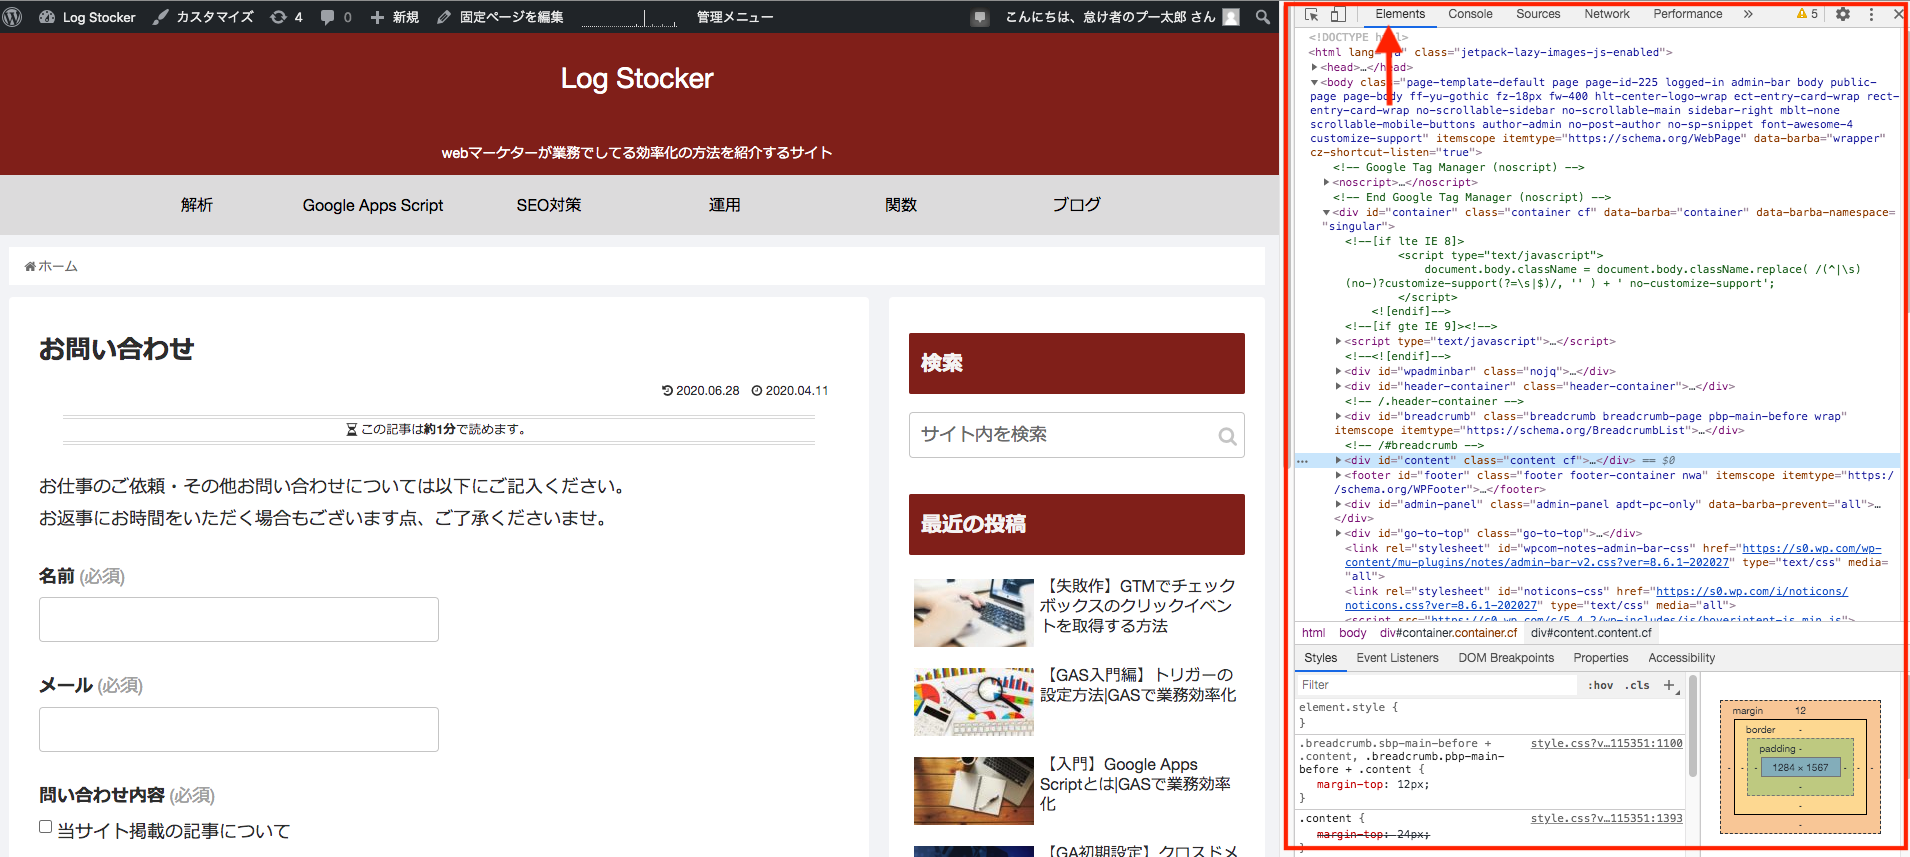Switch to DOM Breakpoints pane tab

[x=1506, y=658]
